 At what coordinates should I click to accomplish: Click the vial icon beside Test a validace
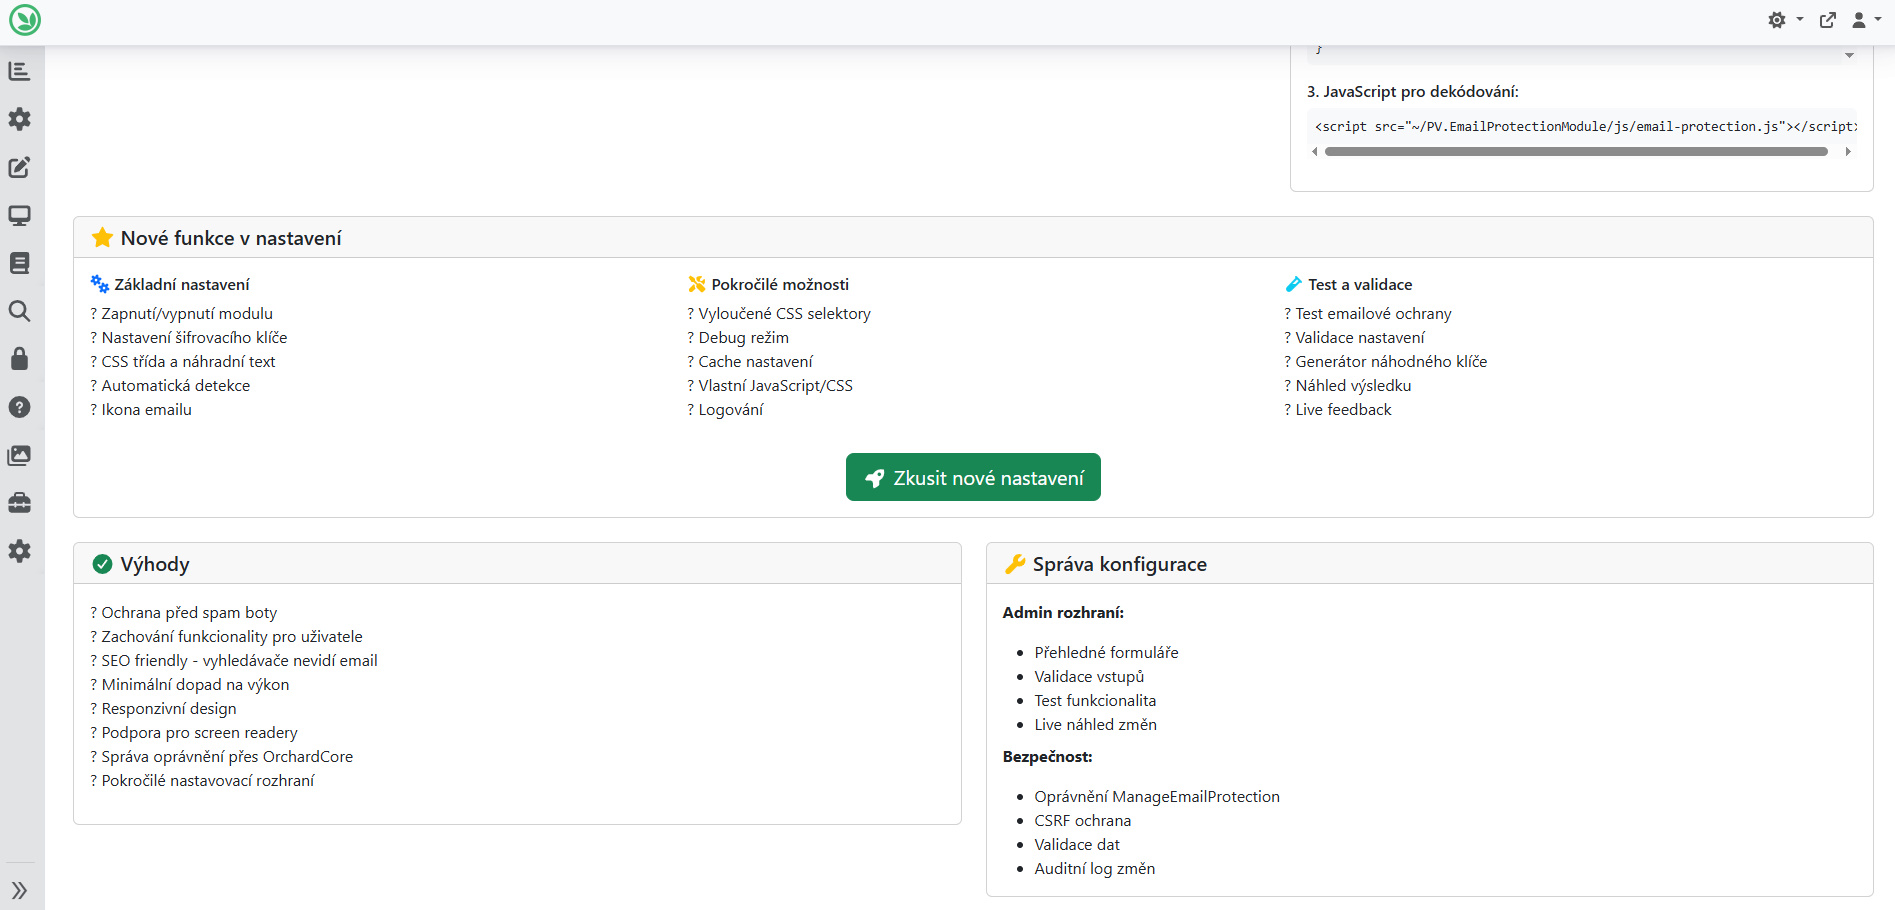tap(1293, 284)
